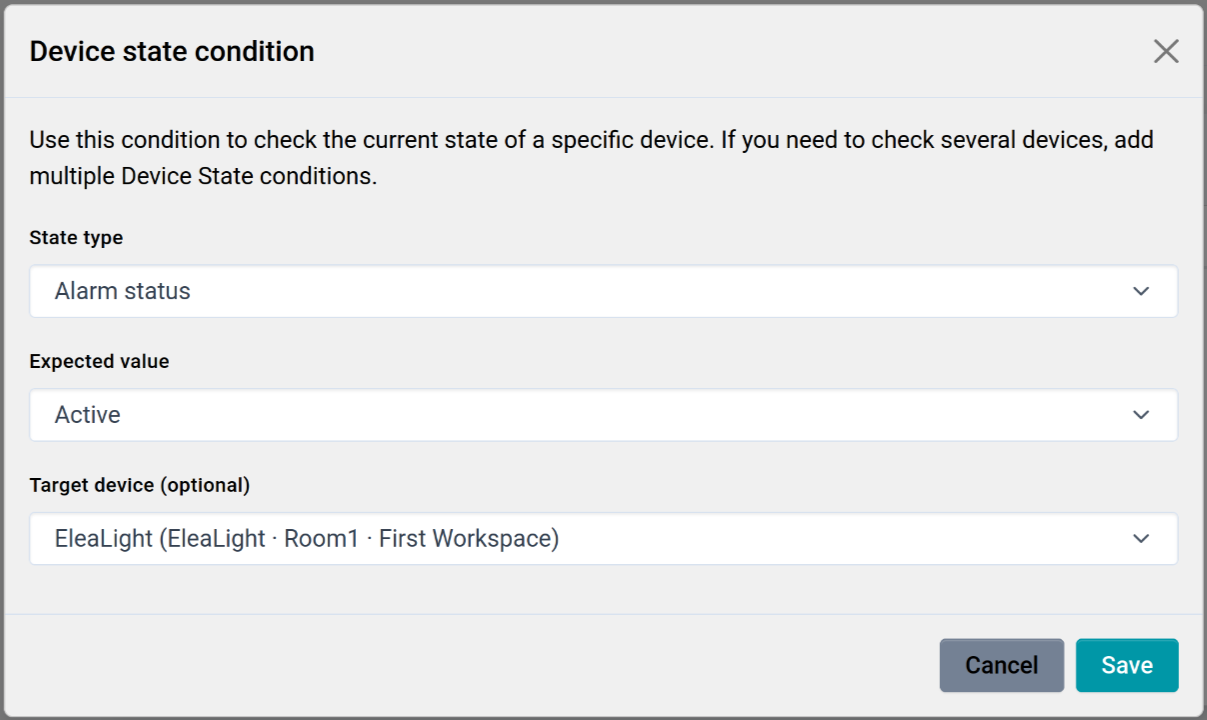Click the State type label

[76, 238]
